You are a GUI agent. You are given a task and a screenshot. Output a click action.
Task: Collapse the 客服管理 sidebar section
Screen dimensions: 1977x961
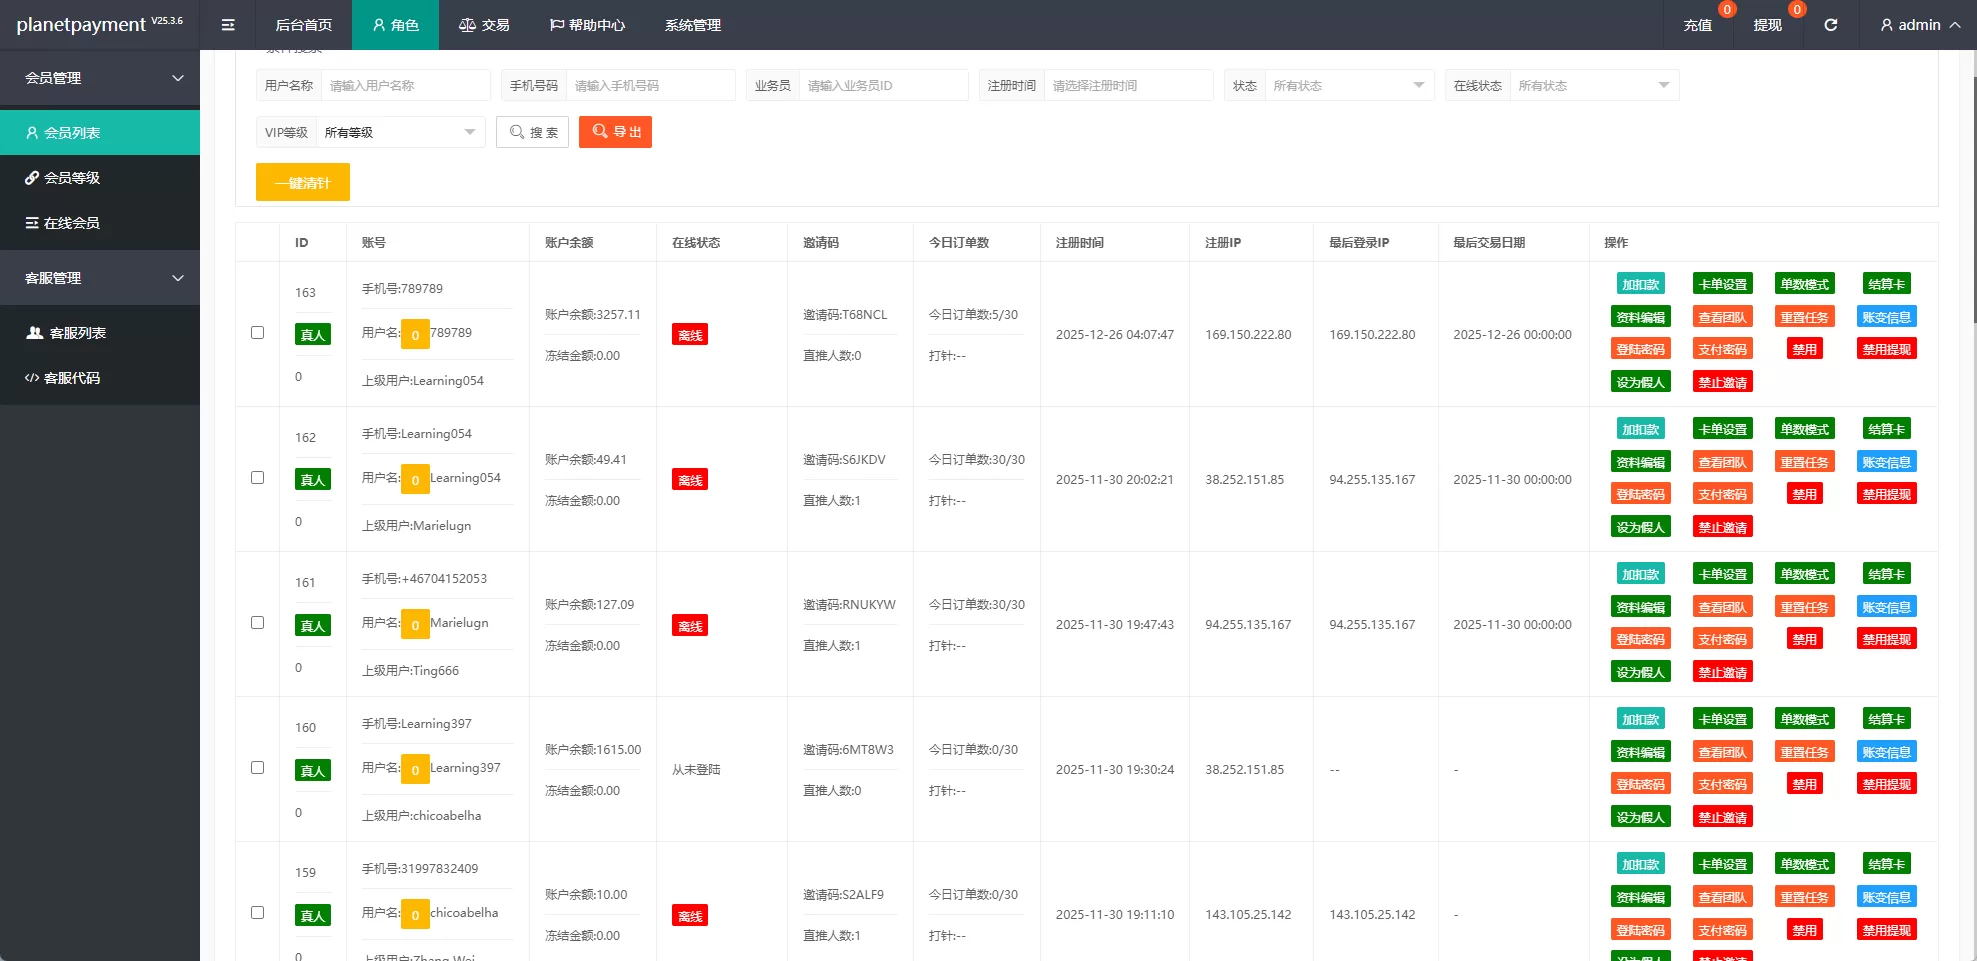(x=100, y=277)
